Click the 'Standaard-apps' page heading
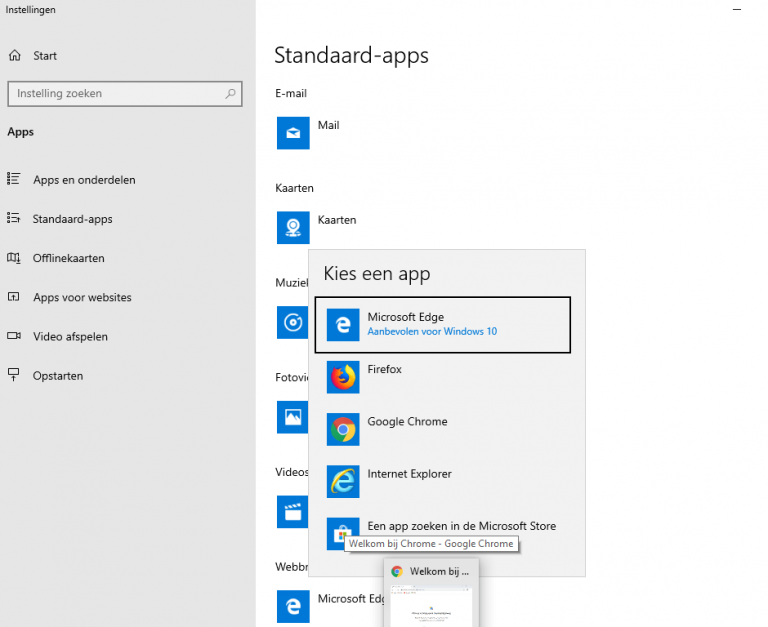The image size is (768, 627). pos(351,55)
